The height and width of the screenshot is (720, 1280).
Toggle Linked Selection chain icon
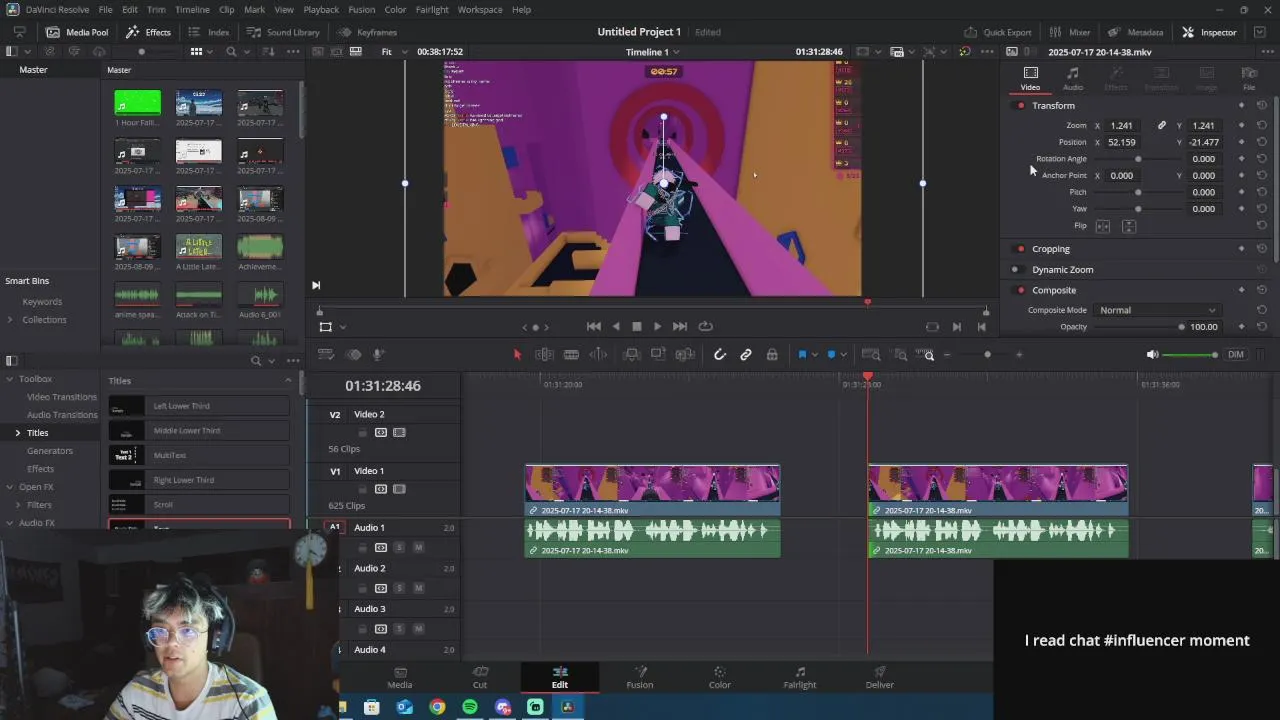[x=746, y=355]
